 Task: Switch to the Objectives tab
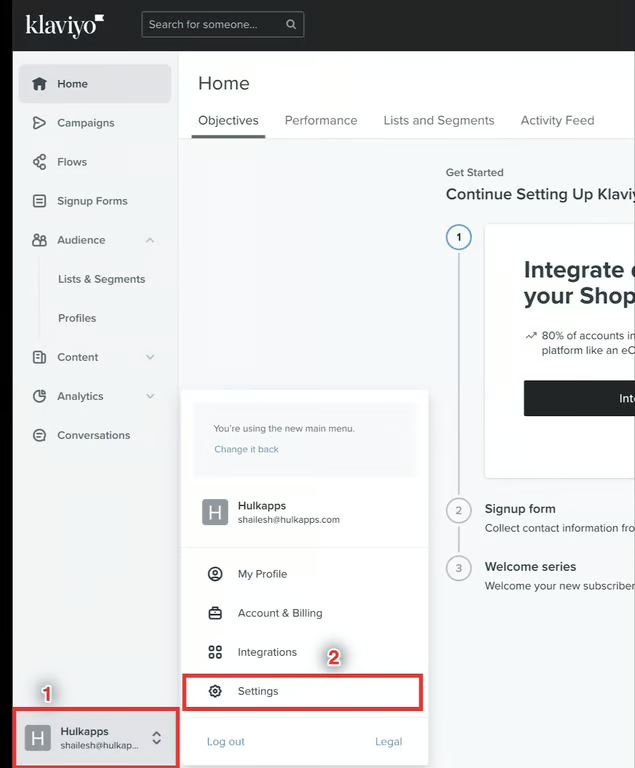pos(228,120)
